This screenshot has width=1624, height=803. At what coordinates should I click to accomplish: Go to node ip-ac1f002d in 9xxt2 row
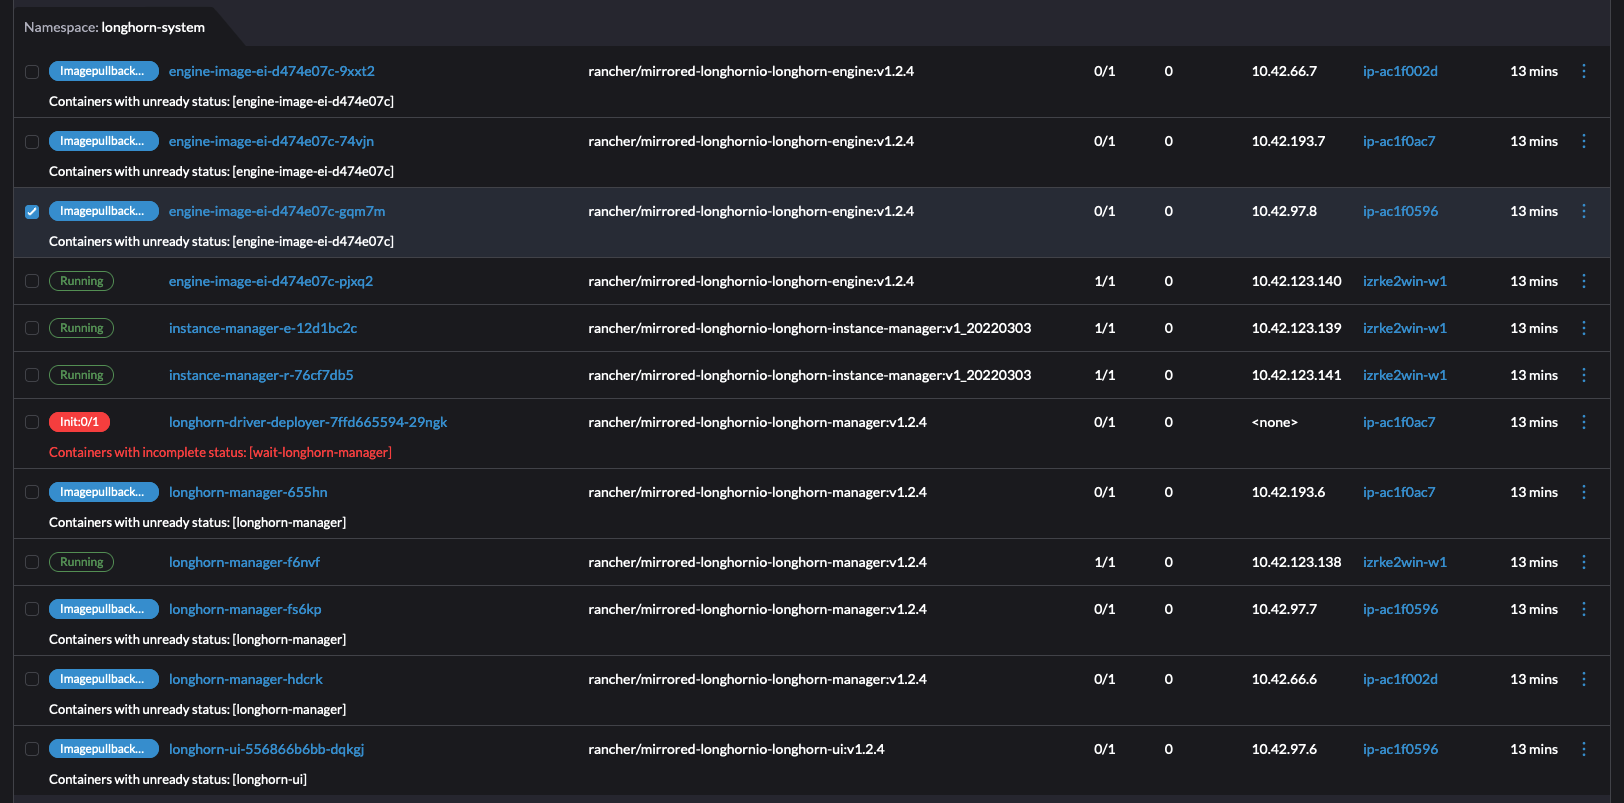pyautogui.click(x=1400, y=71)
